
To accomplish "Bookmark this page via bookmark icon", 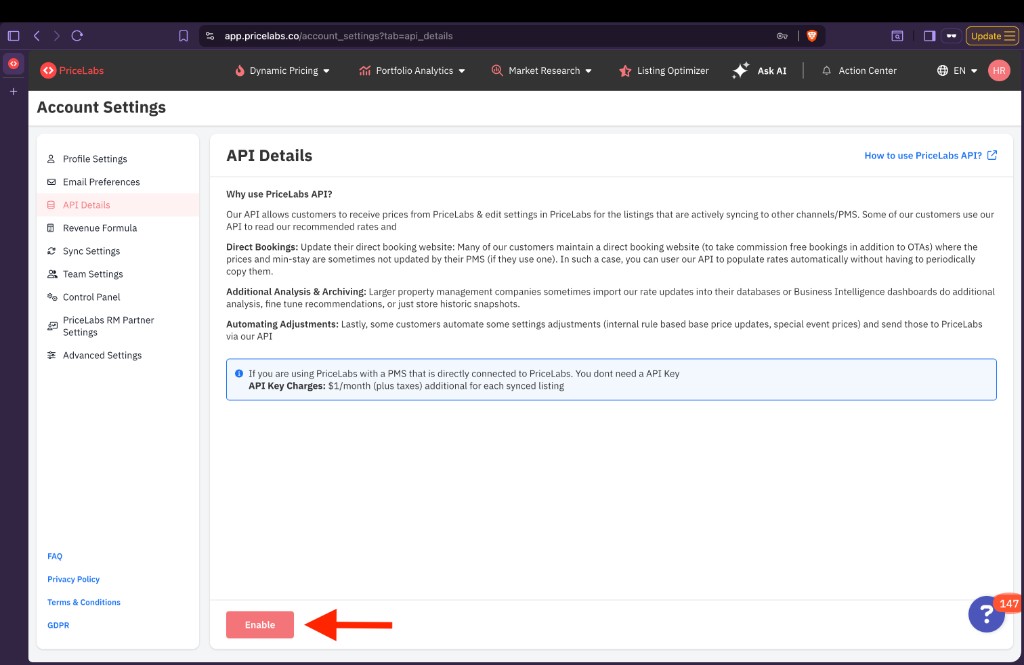I will pyautogui.click(x=184, y=36).
